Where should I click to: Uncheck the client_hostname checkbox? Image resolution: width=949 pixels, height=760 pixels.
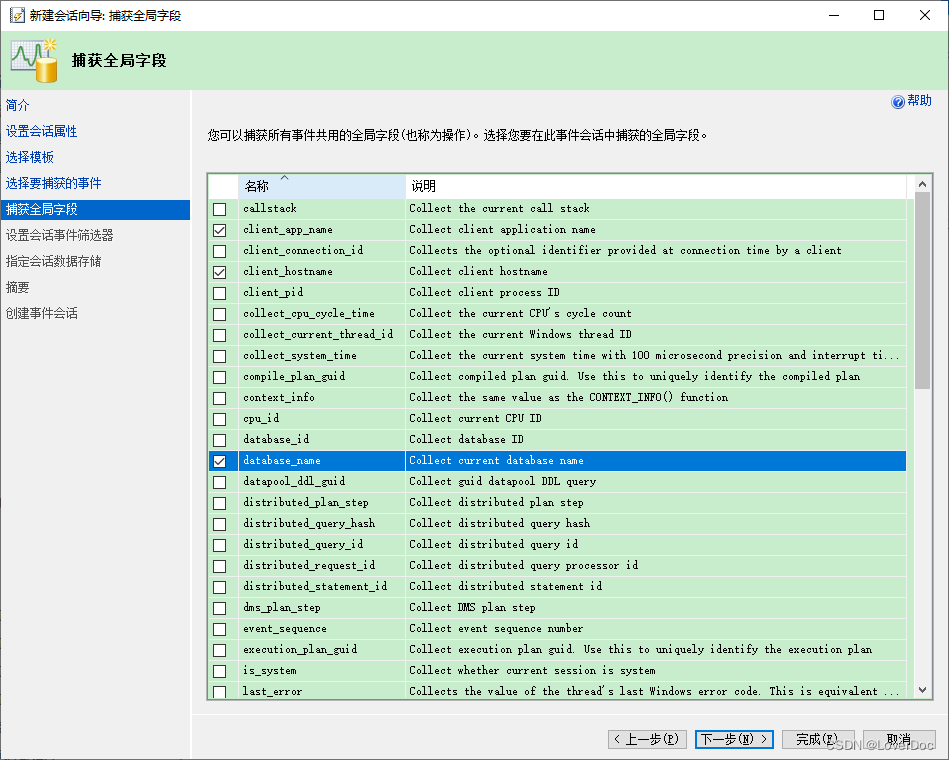[x=220, y=272]
